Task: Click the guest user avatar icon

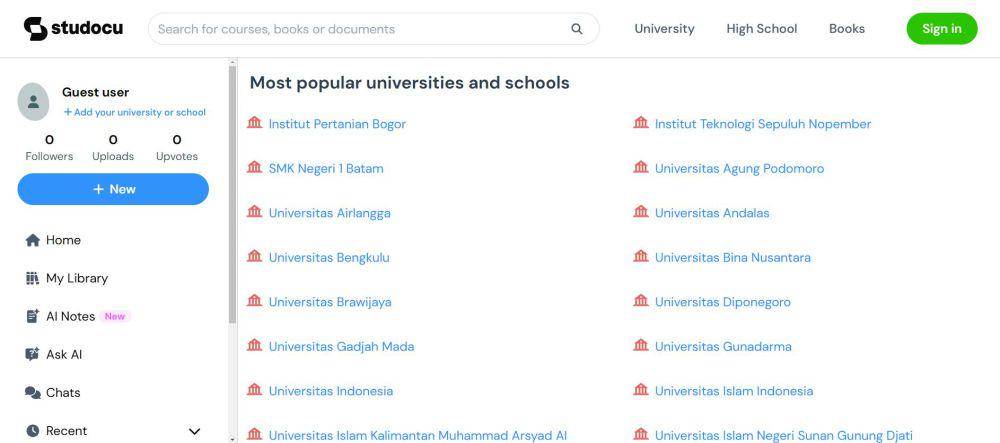Action: [33, 102]
